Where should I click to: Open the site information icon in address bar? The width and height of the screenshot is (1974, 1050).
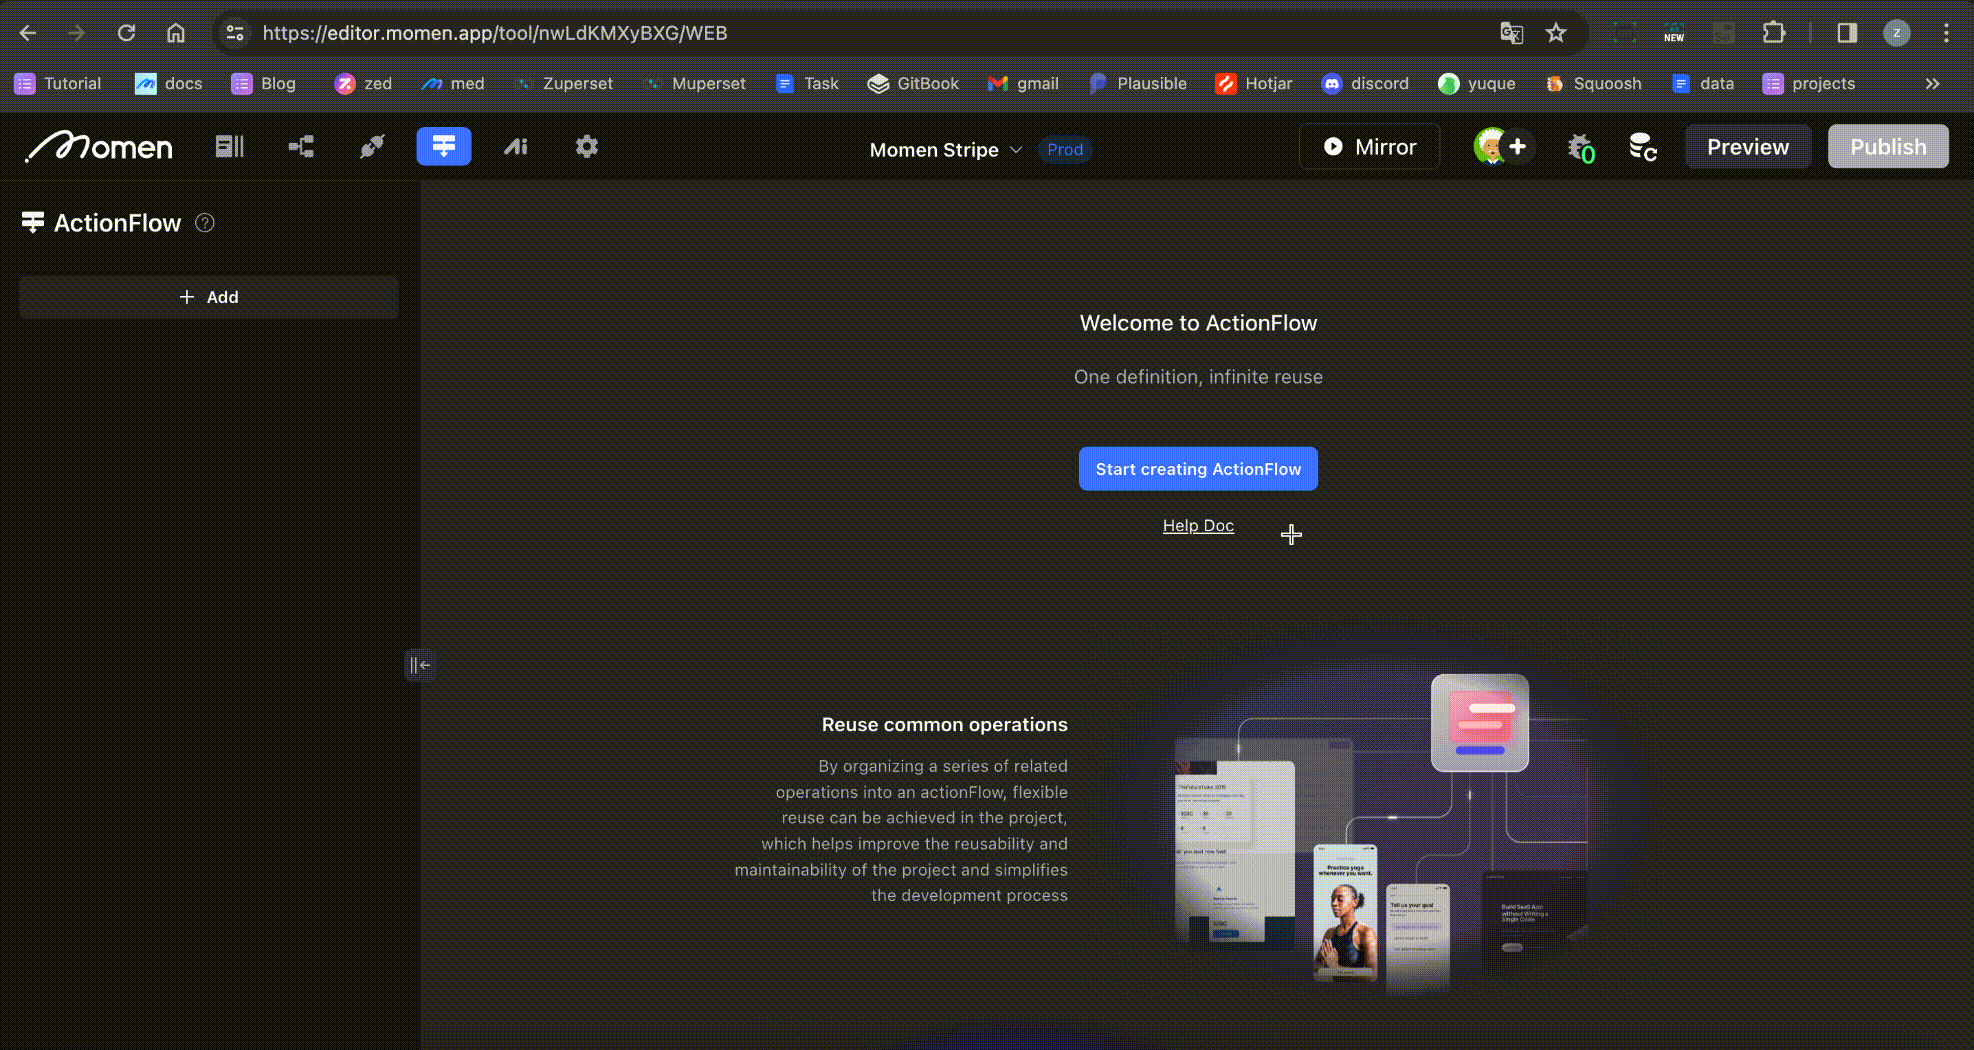[x=235, y=33]
